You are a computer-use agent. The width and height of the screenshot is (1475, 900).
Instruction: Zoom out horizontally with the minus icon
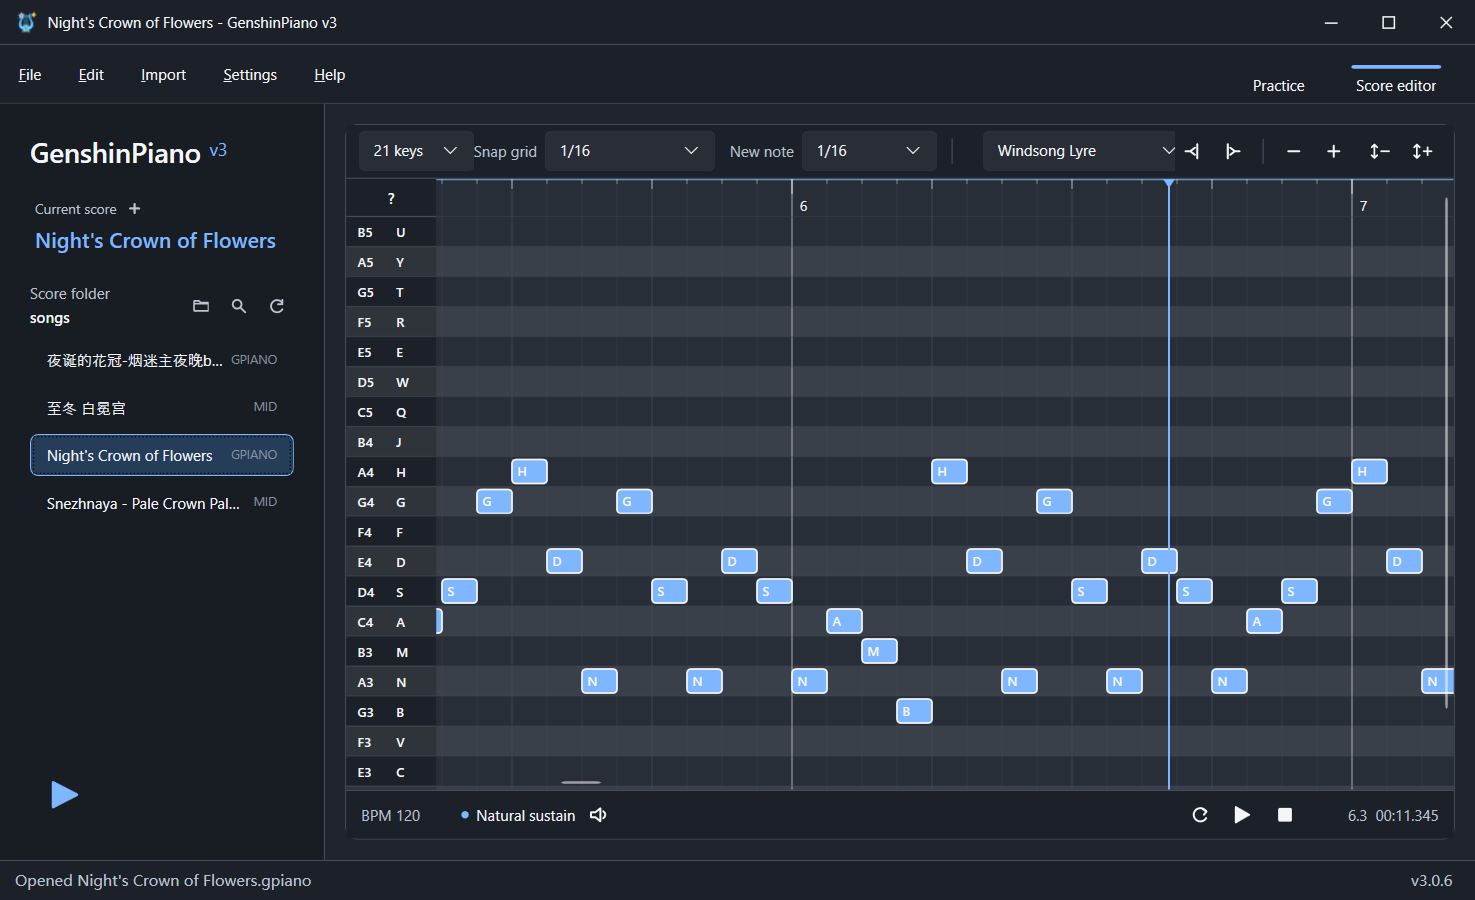click(1293, 151)
